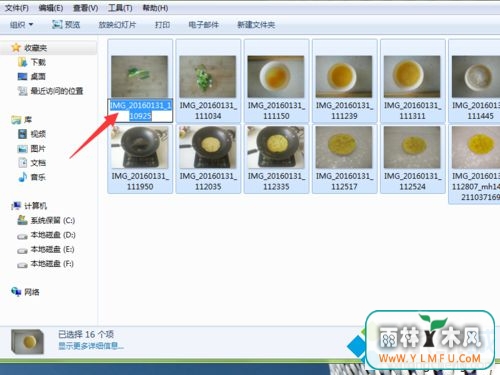Click the 计算机 icon
Viewport: 500px width, 375px height.
pyautogui.click(x=16, y=206)
